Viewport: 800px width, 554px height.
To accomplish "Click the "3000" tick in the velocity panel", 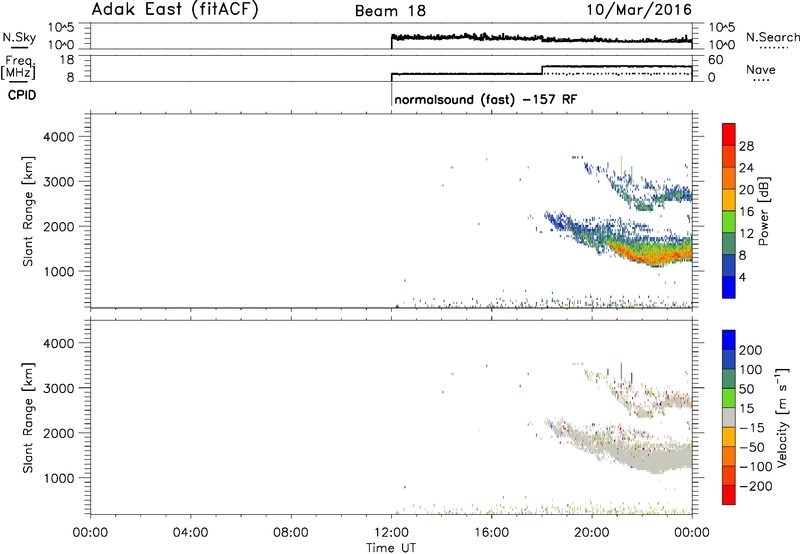I will [59, 388].
